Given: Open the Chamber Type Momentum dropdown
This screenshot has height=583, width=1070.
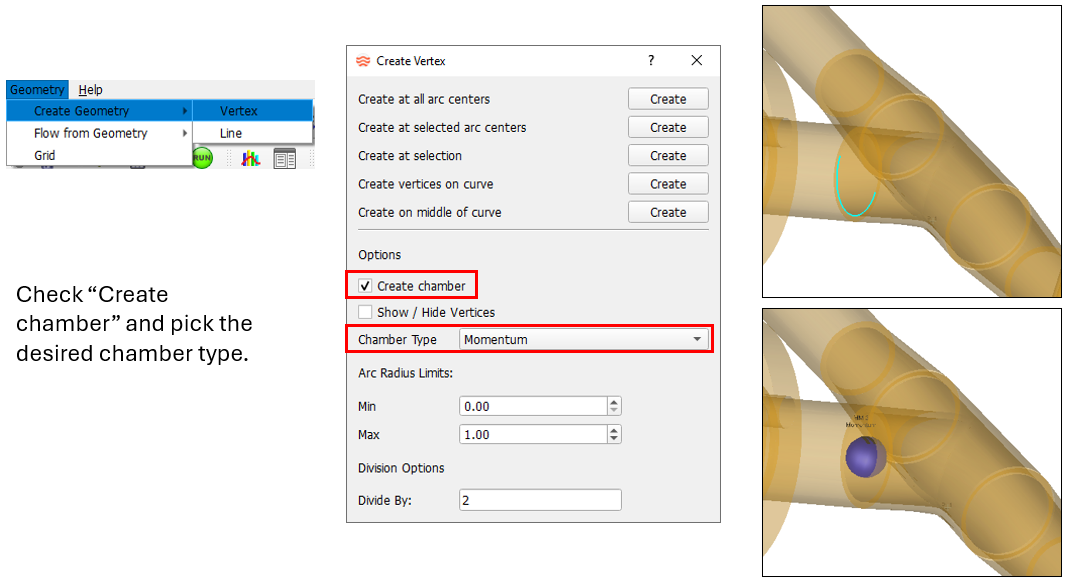Looking at the screenshot, I should 584,339.
